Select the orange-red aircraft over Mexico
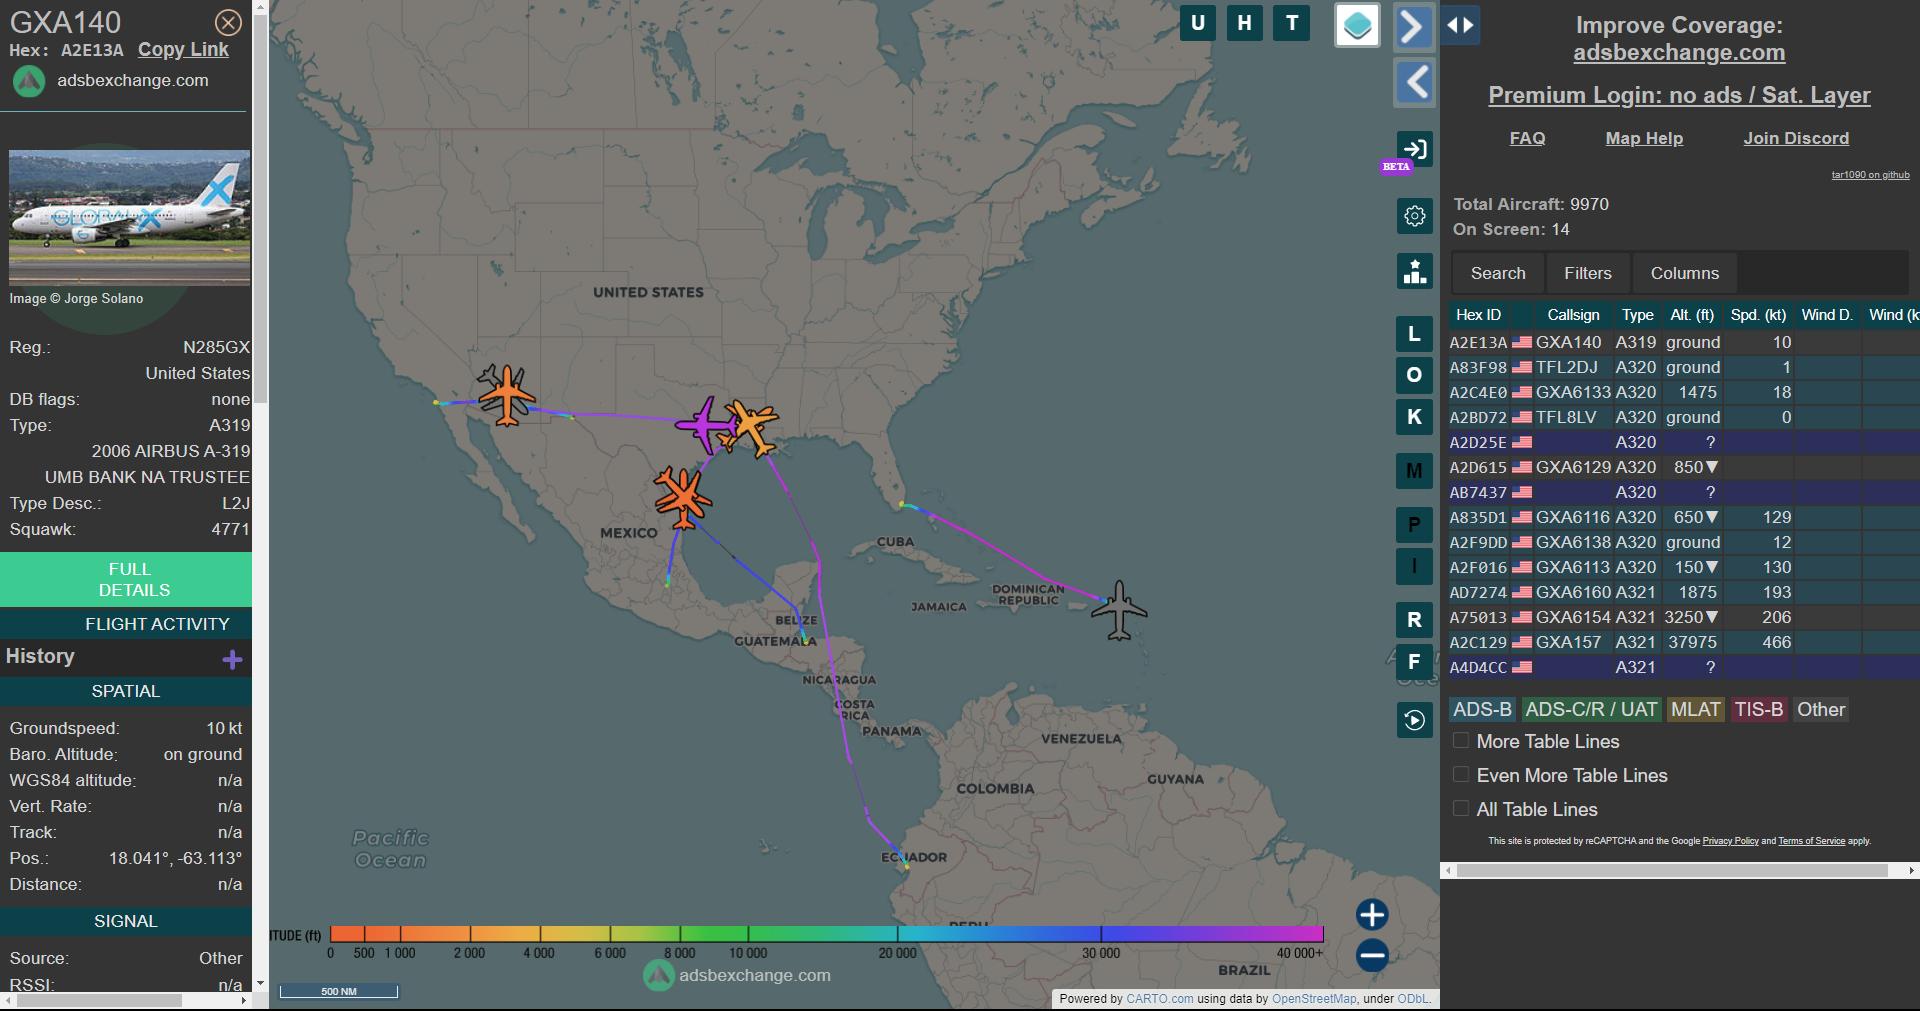1920x1011 pixels. tap(682, 497)
